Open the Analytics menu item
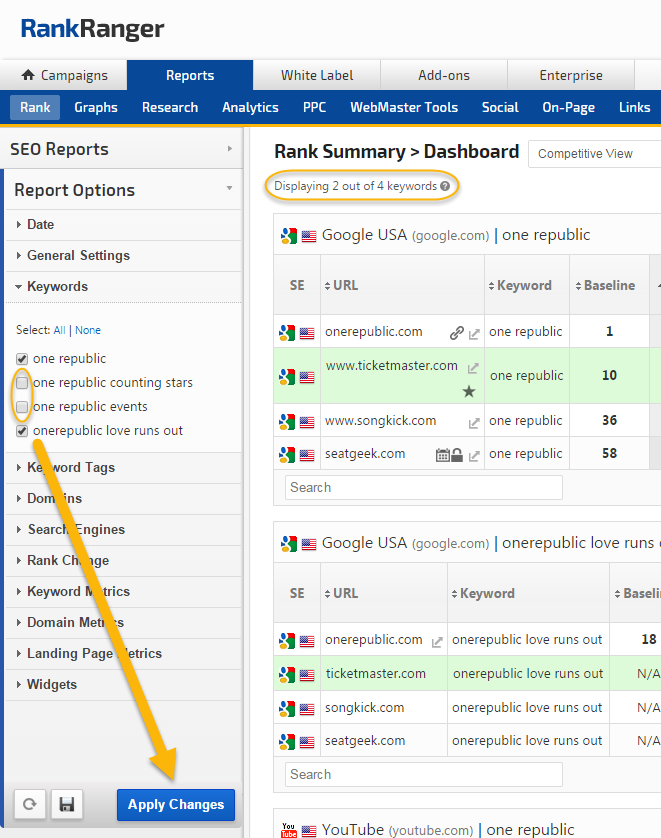This screenshot has width=661, height=838. coord(250,107)
